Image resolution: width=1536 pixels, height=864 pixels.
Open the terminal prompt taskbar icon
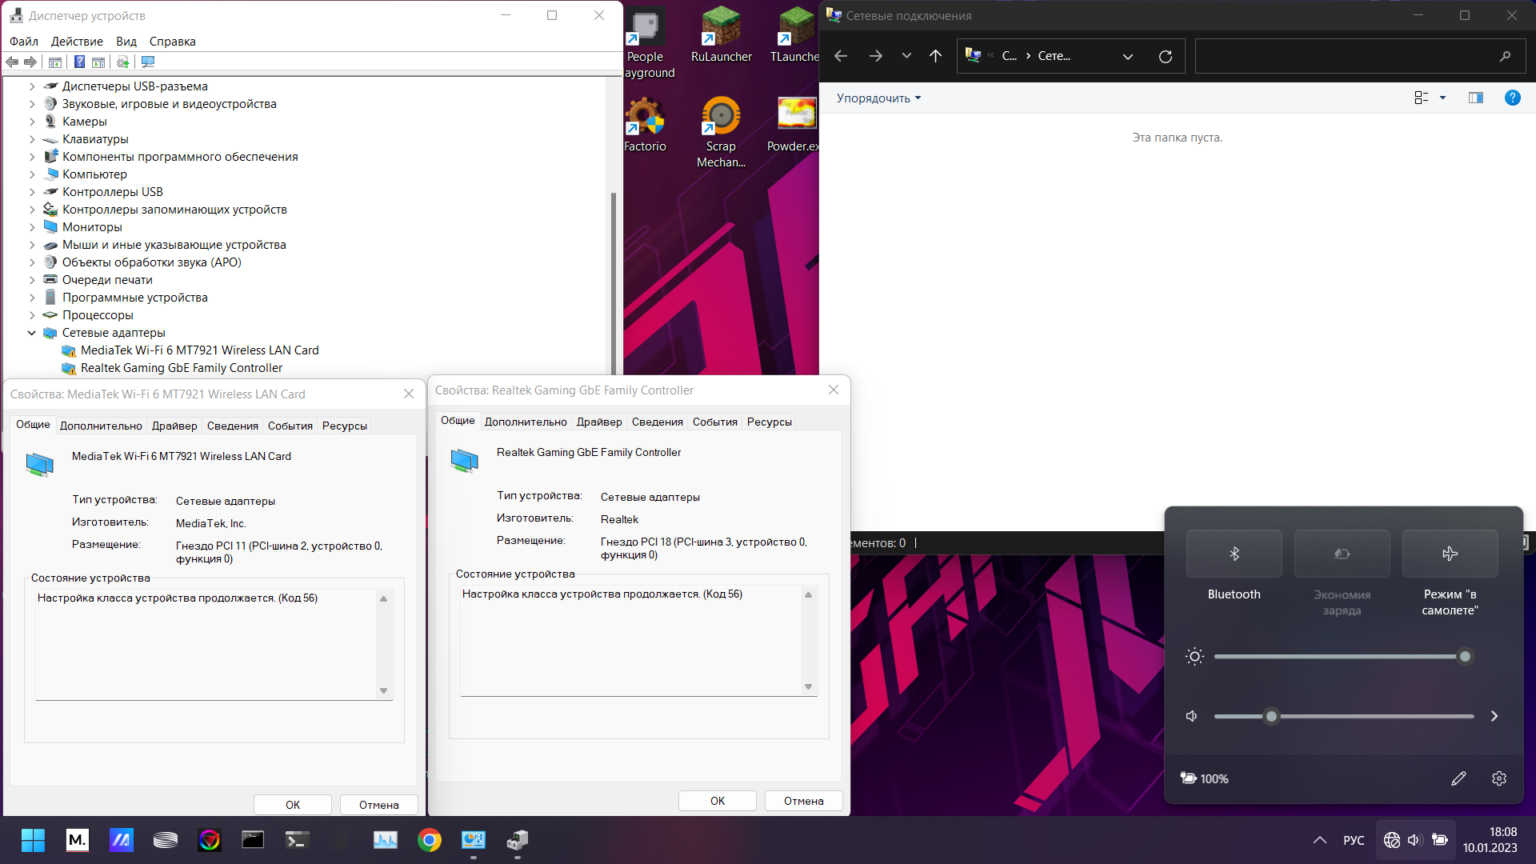tap(297, 840)
